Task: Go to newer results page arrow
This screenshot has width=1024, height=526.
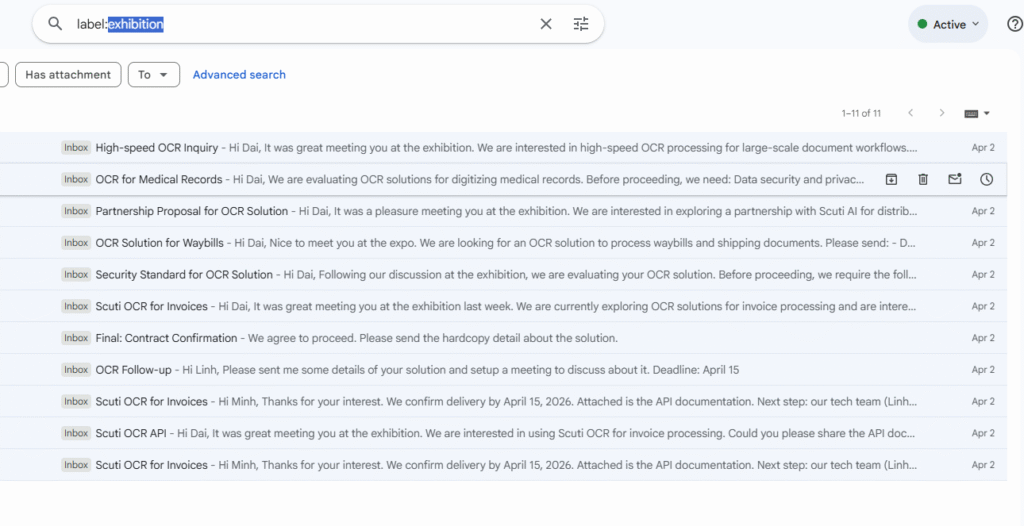Action: tap(910, 113)
